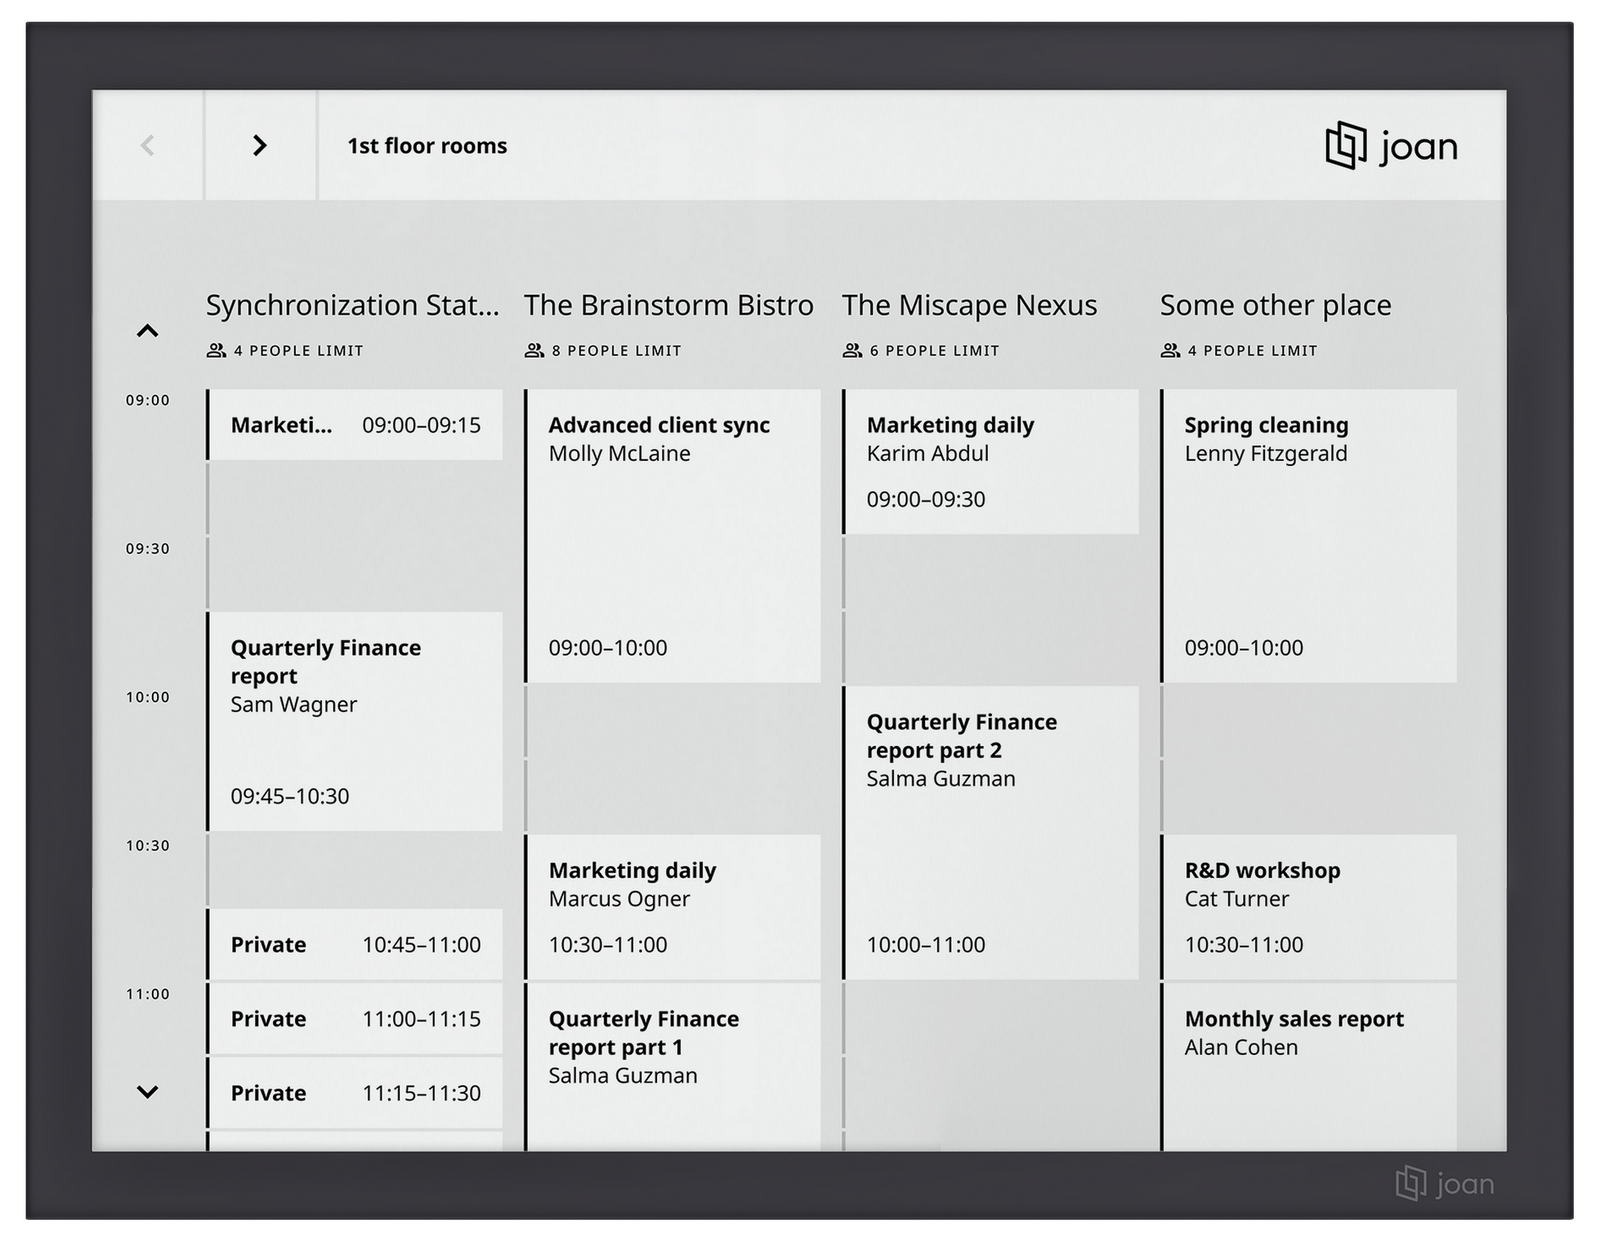This screenshot has height=1252, width=1600.
Task: Click the 10:00 time marker
Action: pyautogui.click(x=148, y=697)
